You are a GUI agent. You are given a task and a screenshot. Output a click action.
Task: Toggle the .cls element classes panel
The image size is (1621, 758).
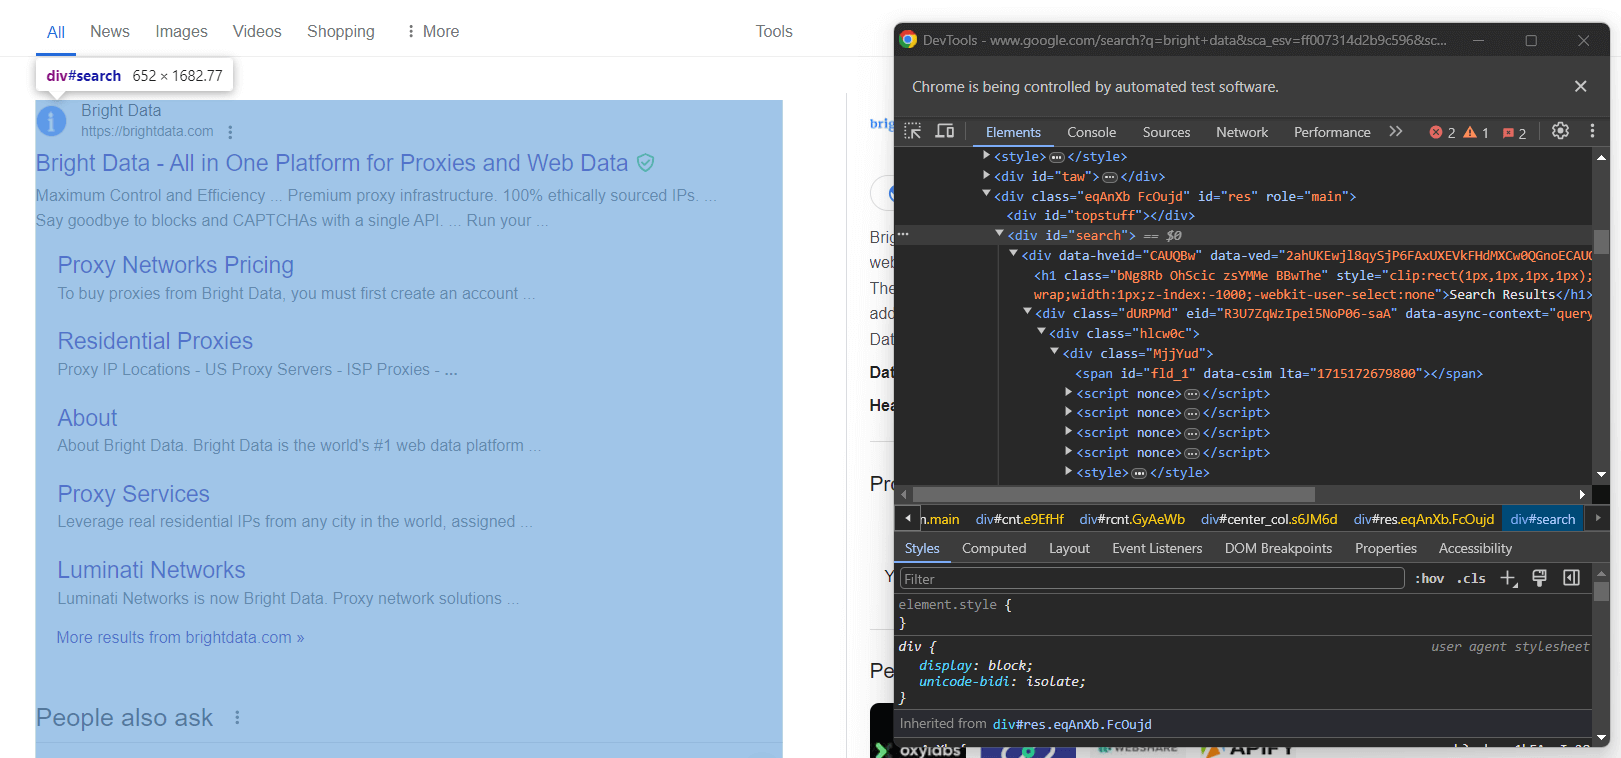pos(1470,578)
